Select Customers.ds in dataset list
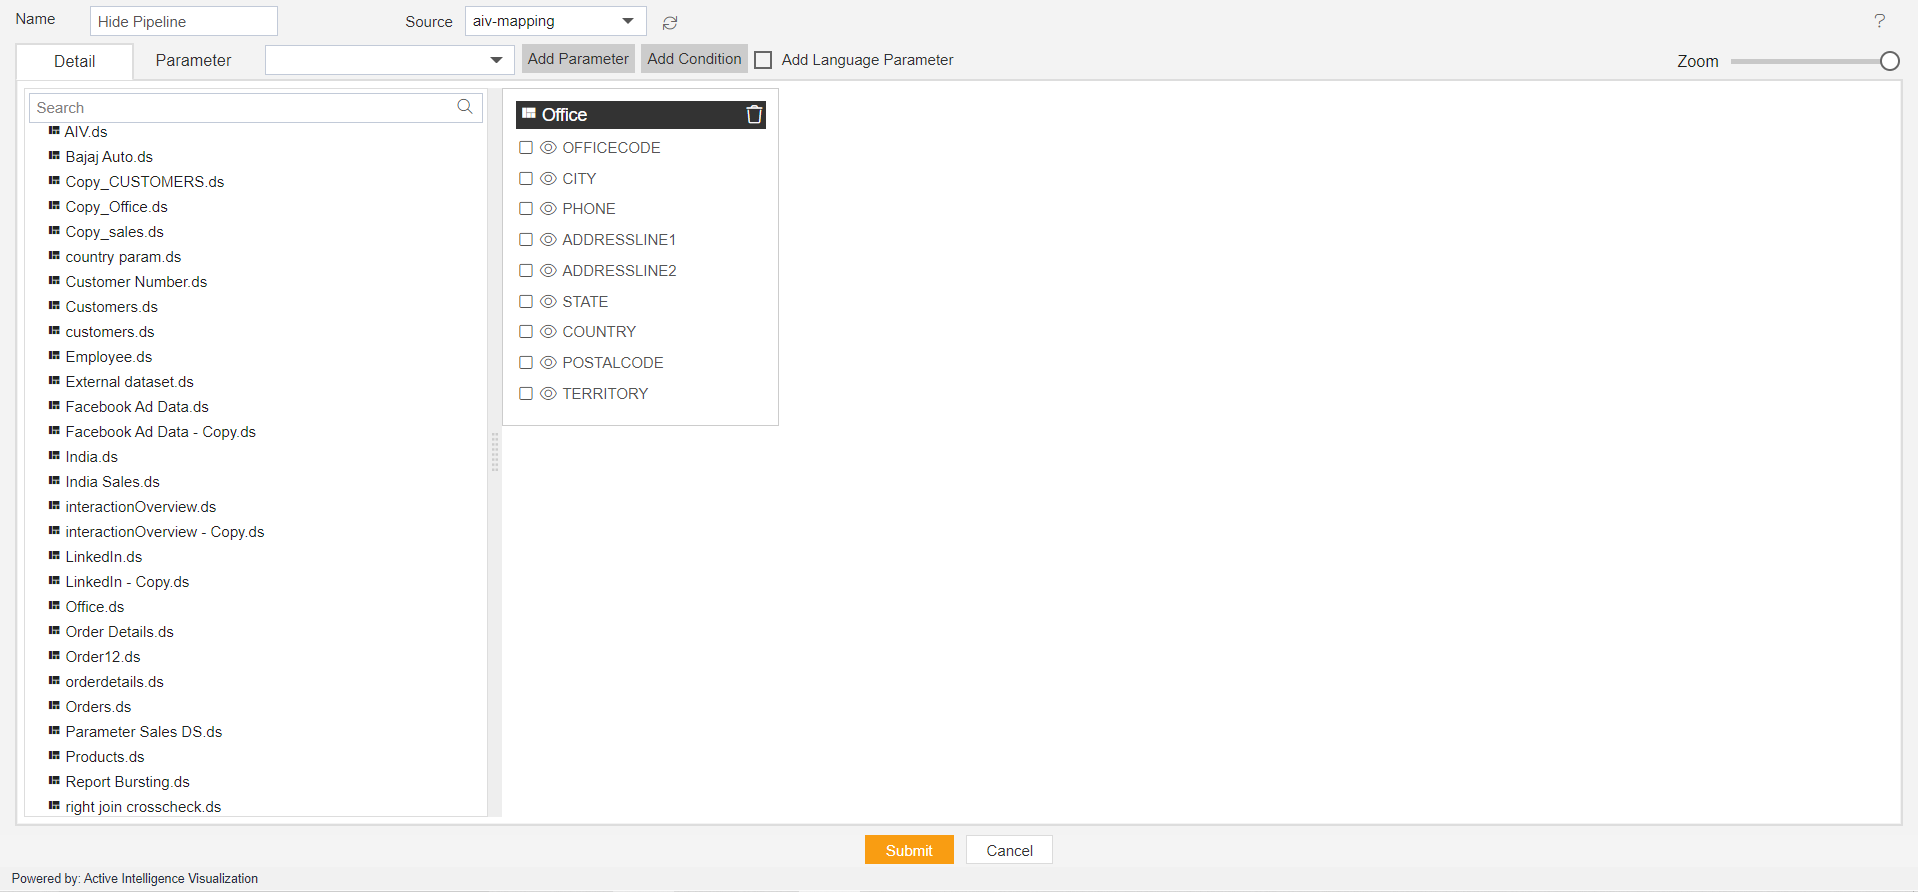1918x892 pixels. point(111,306)
